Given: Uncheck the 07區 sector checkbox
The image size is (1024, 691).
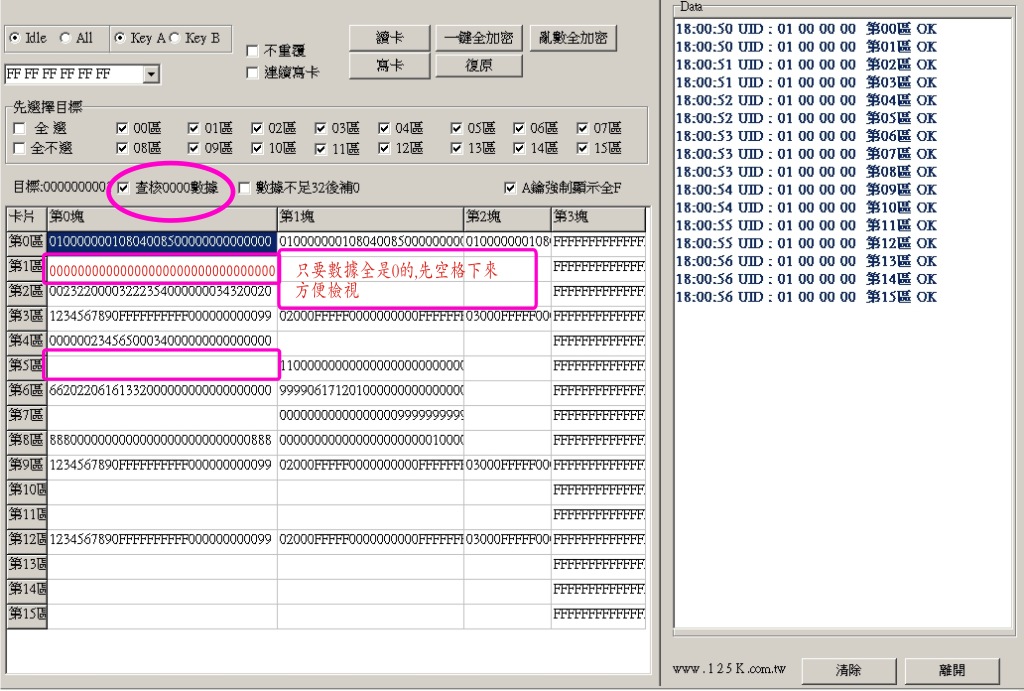Looking at the screenshot, I should [583, 128].
